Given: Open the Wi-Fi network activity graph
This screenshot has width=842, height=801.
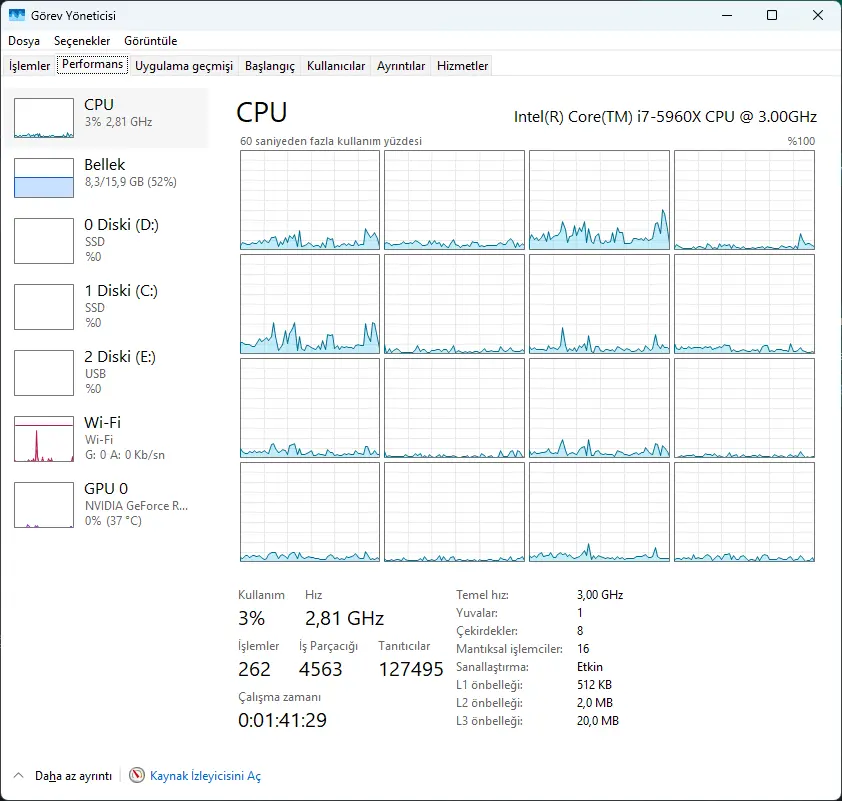Looking at the screenshot, I should point(43,439).
